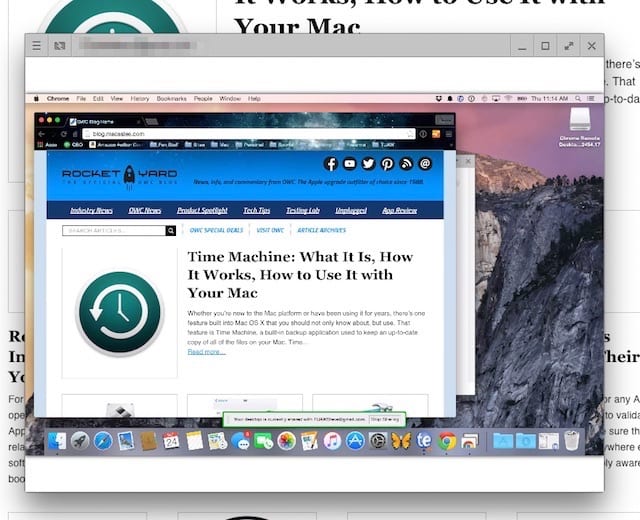The image size is (640, 520).
Task: Click the magnifier button beside Search Articles
Action: [171, 230]
